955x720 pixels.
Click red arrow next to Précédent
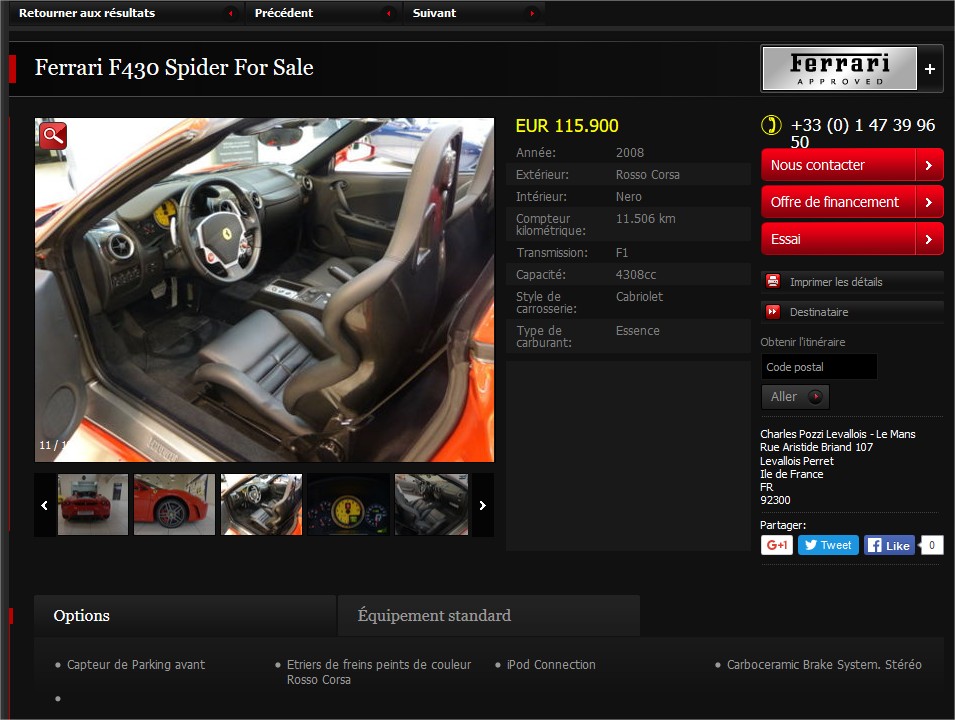click(389, 13)
